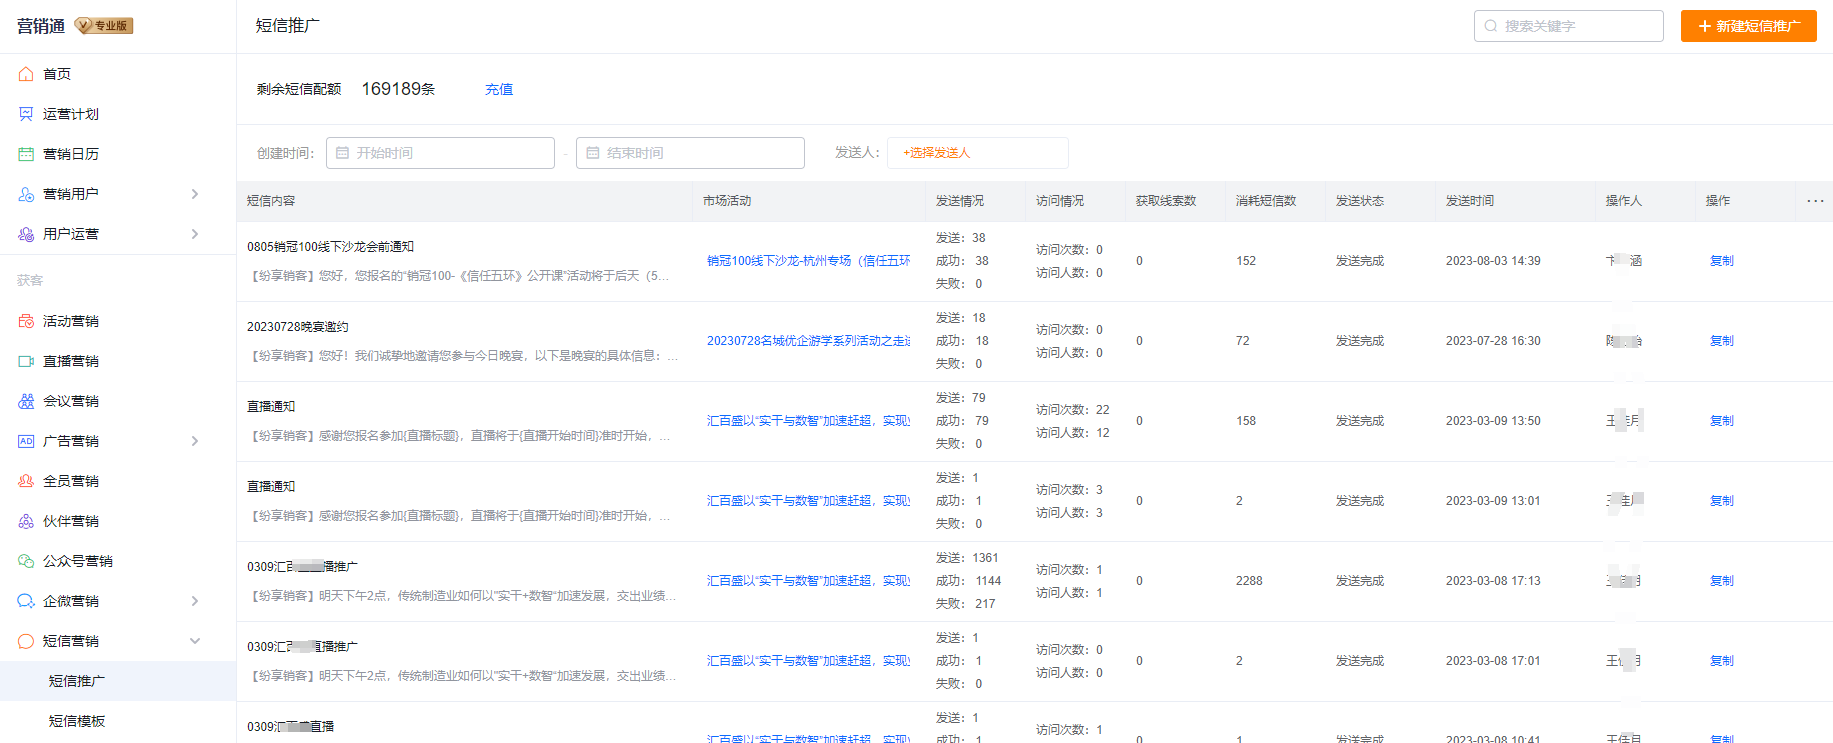Click the 专业版 badge icon
The width and height of the screenshot is (1833, 743).
click(x=104, y=26)
